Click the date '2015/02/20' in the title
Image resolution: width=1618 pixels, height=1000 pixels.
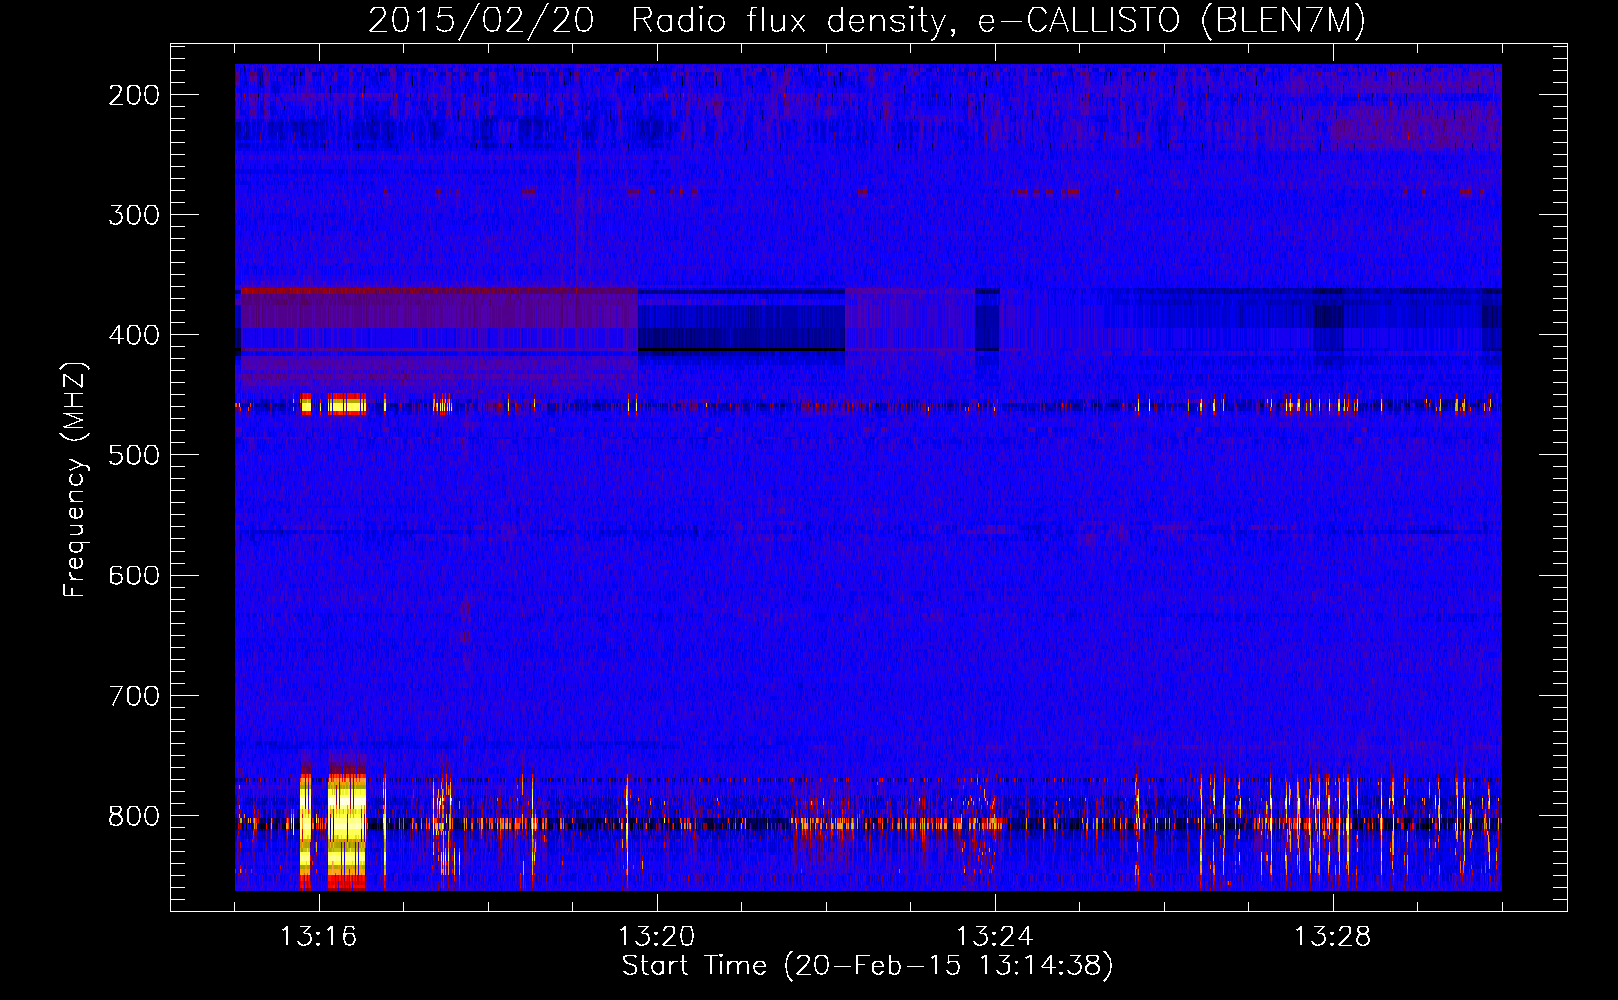(481, 21)
